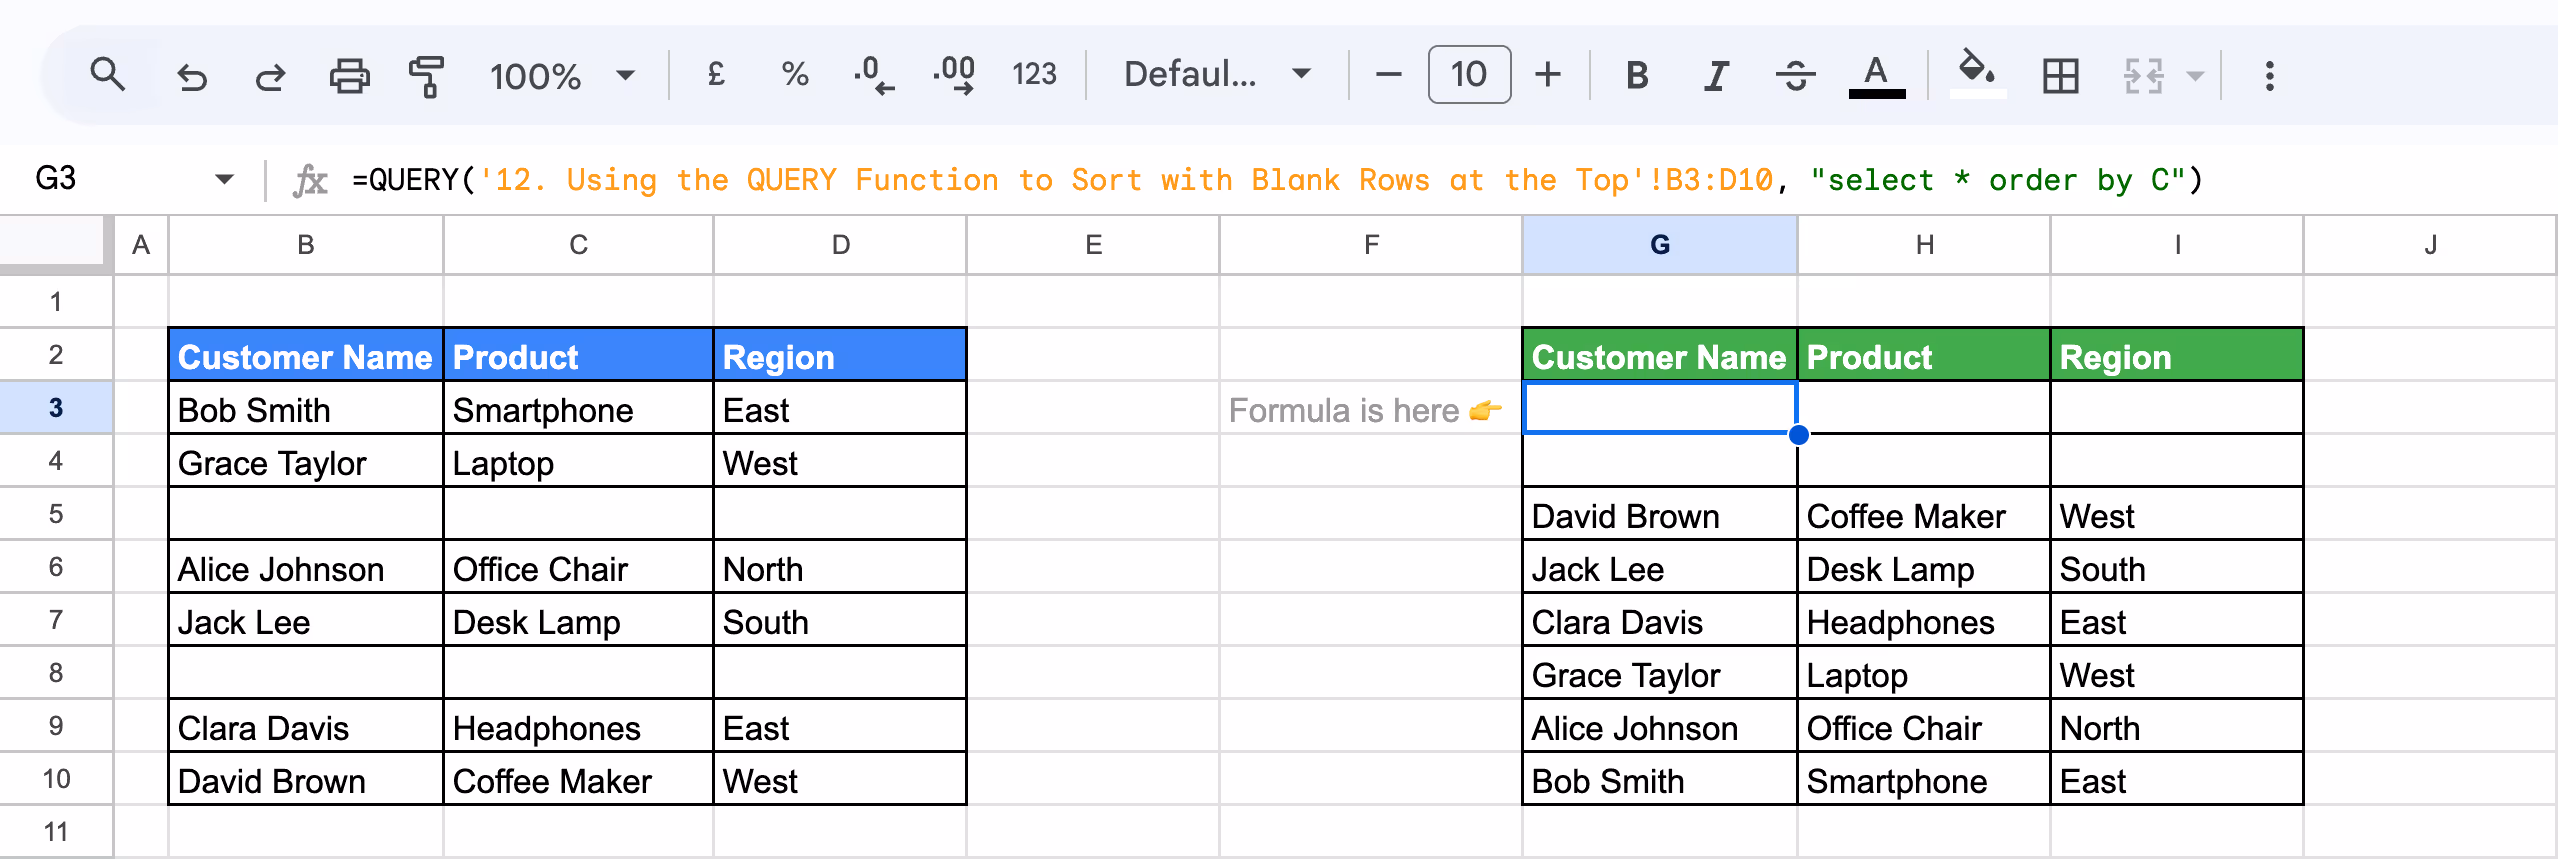Expand the merge cells type arrow

2195,76
